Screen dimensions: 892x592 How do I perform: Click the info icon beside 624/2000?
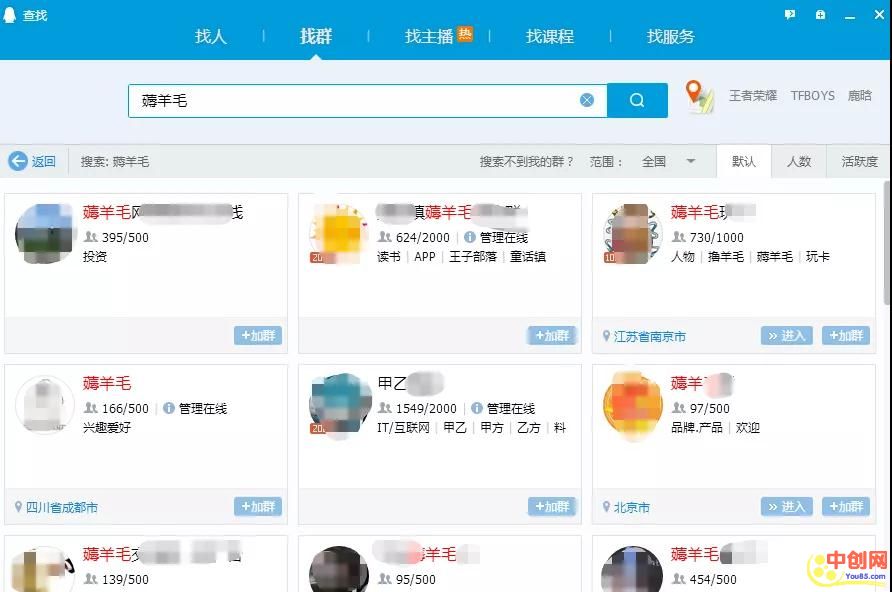pos(469,238)
